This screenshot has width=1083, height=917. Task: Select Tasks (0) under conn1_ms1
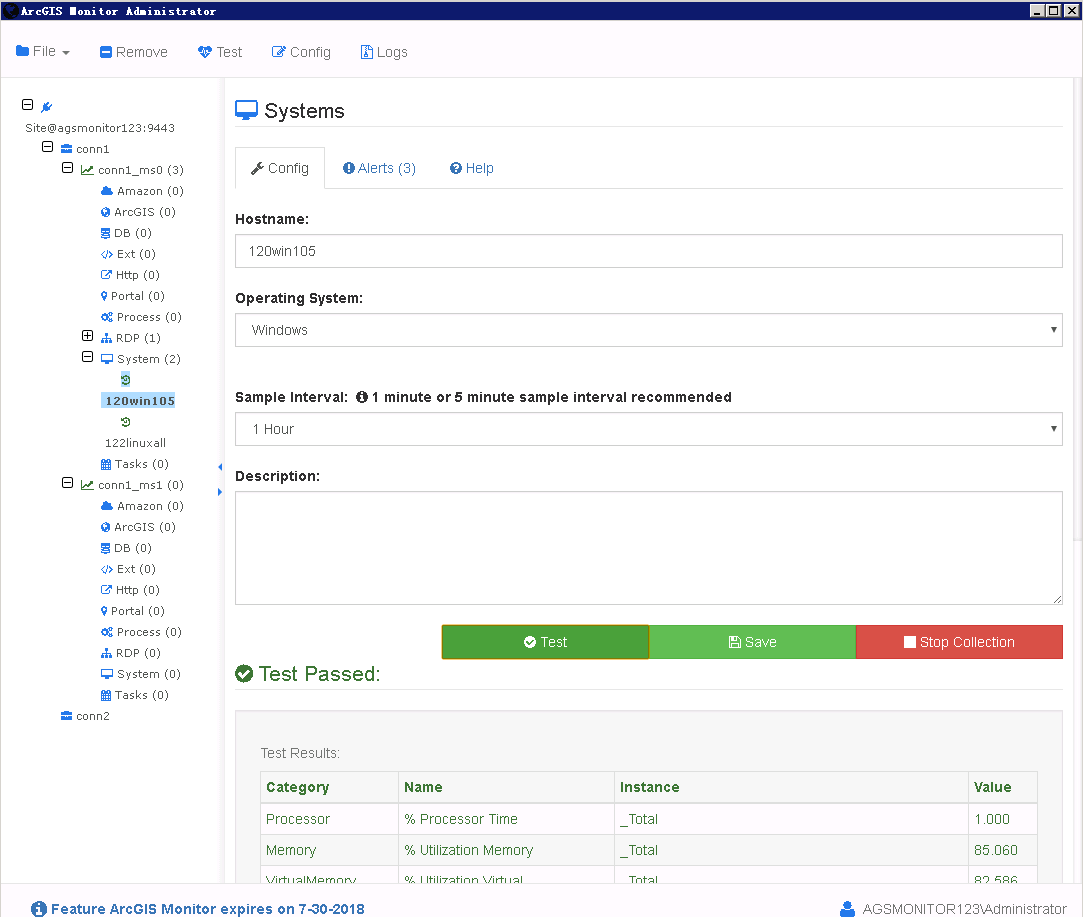142,695
